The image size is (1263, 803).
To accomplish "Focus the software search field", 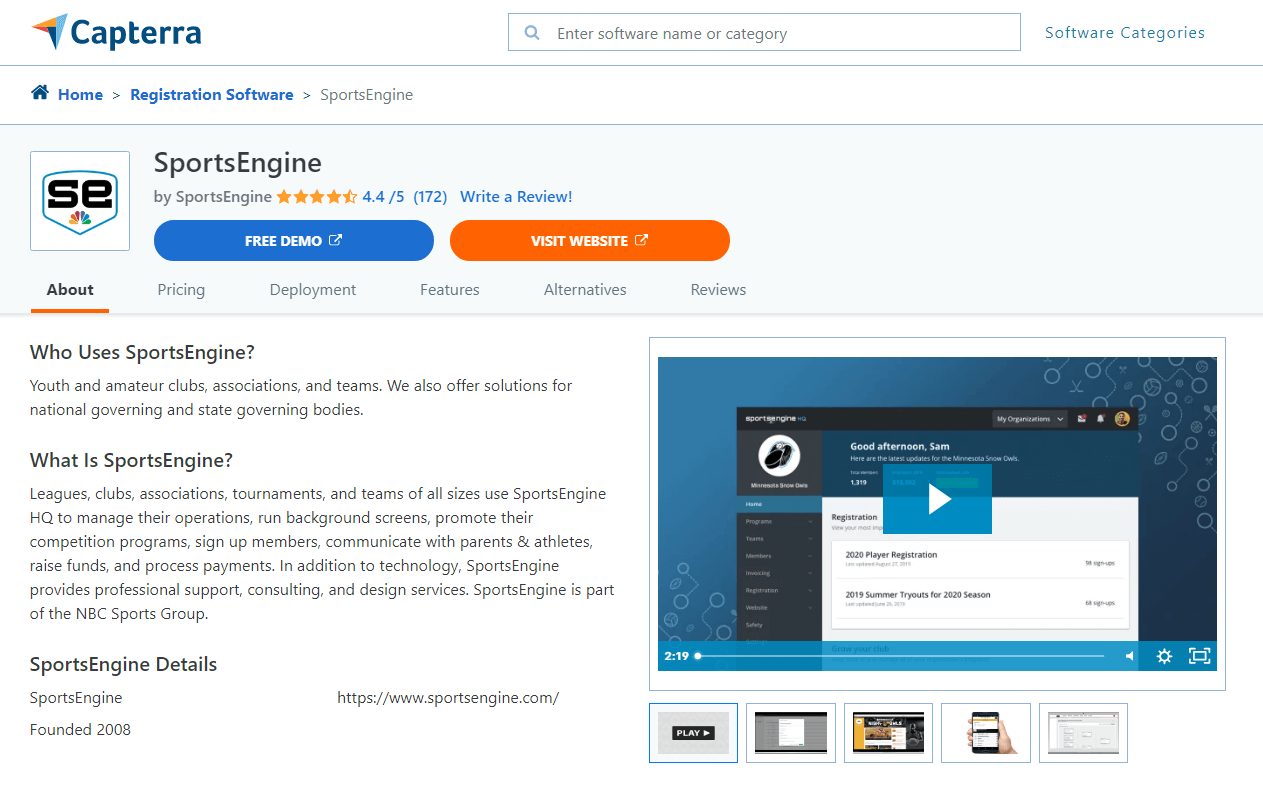I will tap(764, 32).
